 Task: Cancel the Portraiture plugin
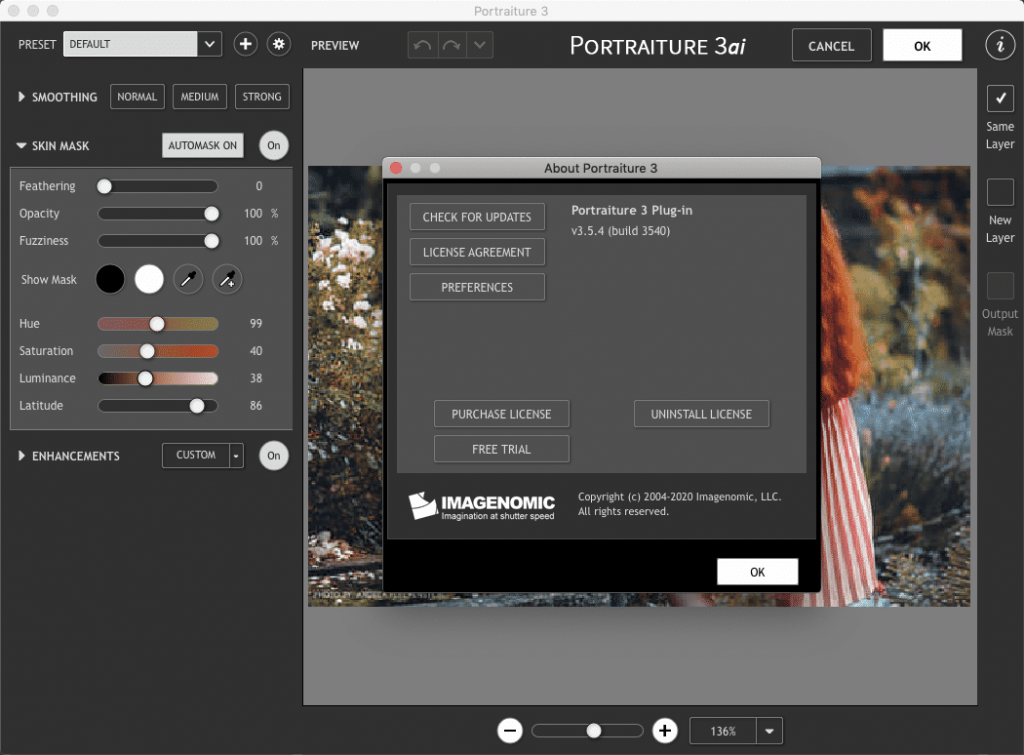831,46
